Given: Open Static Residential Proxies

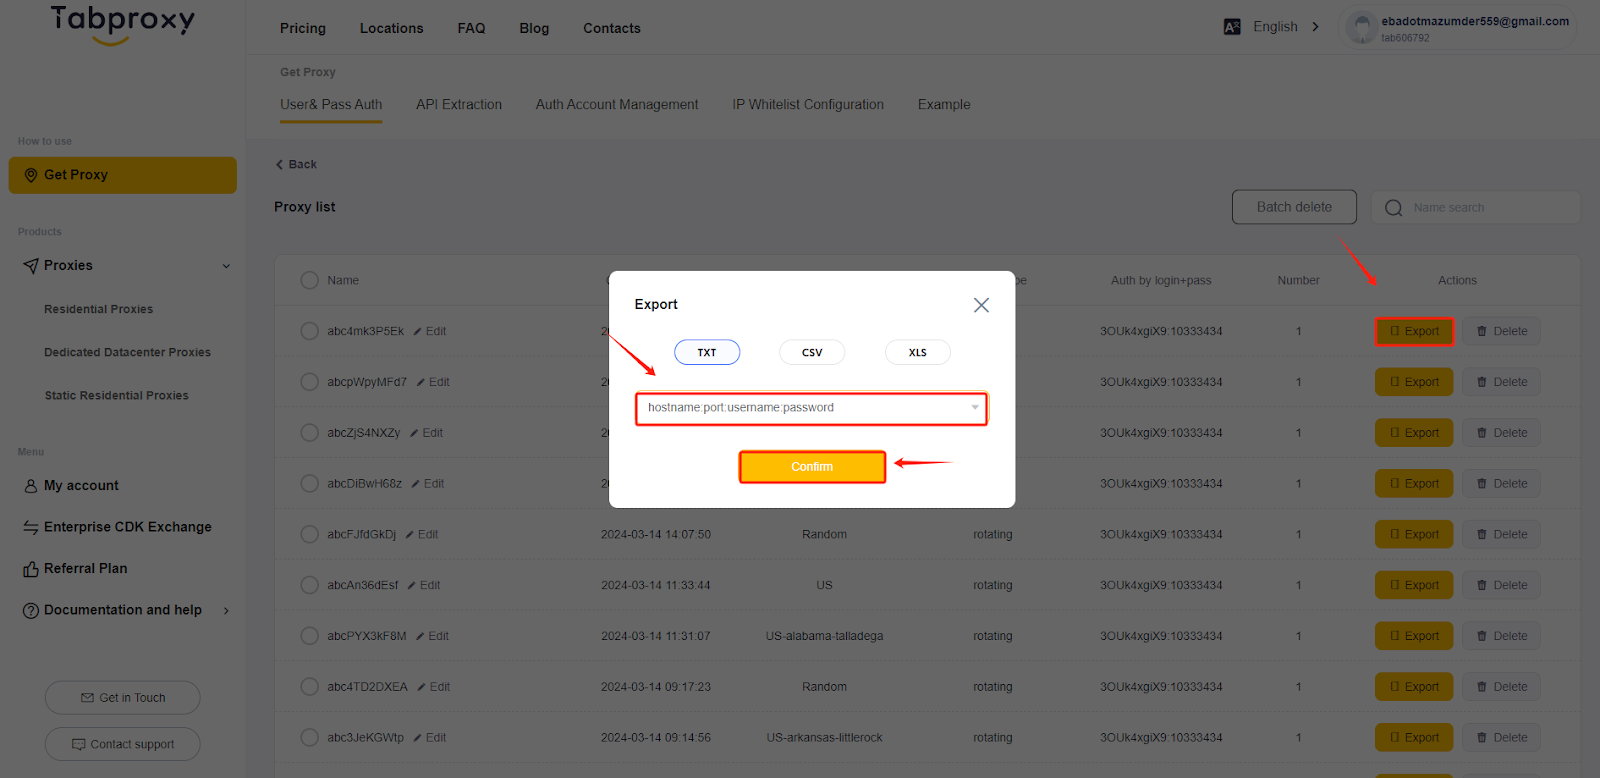Looking at the screenshot, I should [116, 395].
